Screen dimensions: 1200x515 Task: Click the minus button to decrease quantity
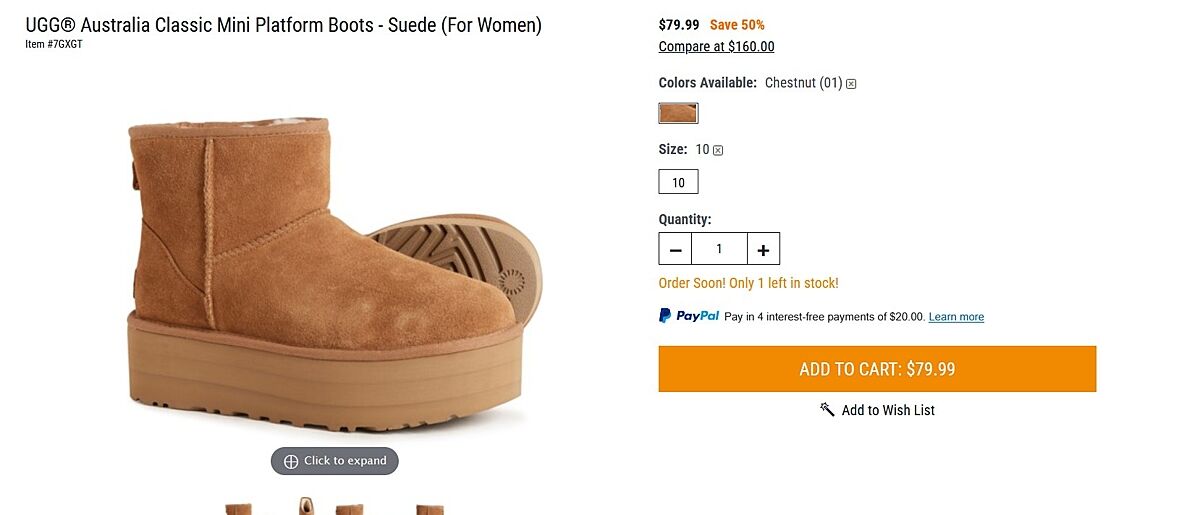[x=675, y=249]
